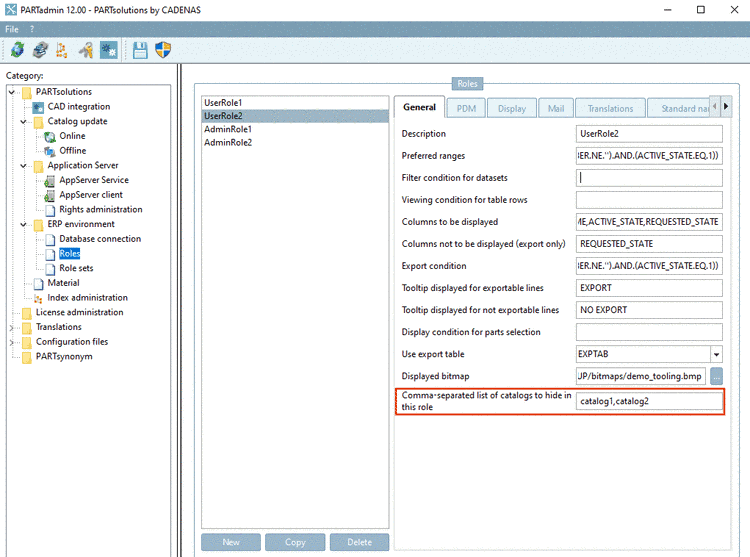Collapse the PARTsolutions root node
The height and width of the screenshot is (557, 750).
tap(11, 92)
